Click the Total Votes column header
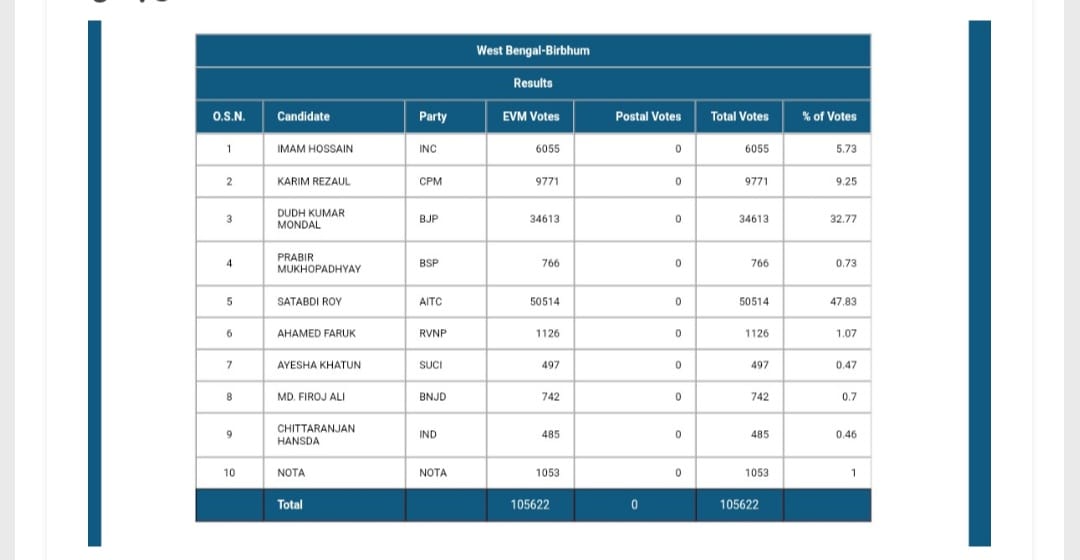This screenshot has height=560, width=1080. coord(739,116)
